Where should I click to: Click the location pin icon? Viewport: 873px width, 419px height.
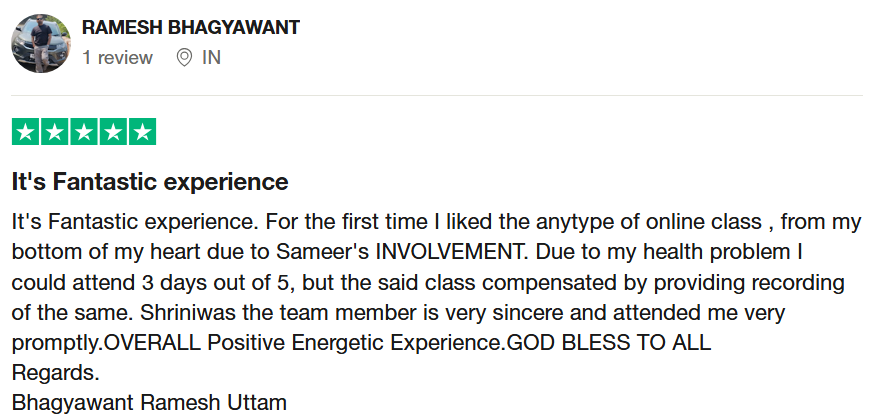(x=184, y=58)
